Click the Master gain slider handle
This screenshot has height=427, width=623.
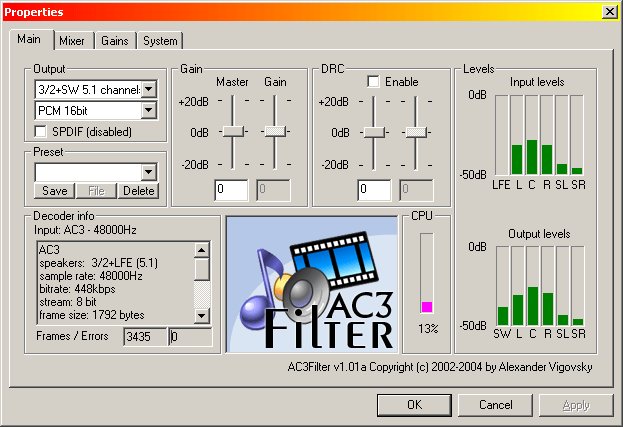pos(233,131)
